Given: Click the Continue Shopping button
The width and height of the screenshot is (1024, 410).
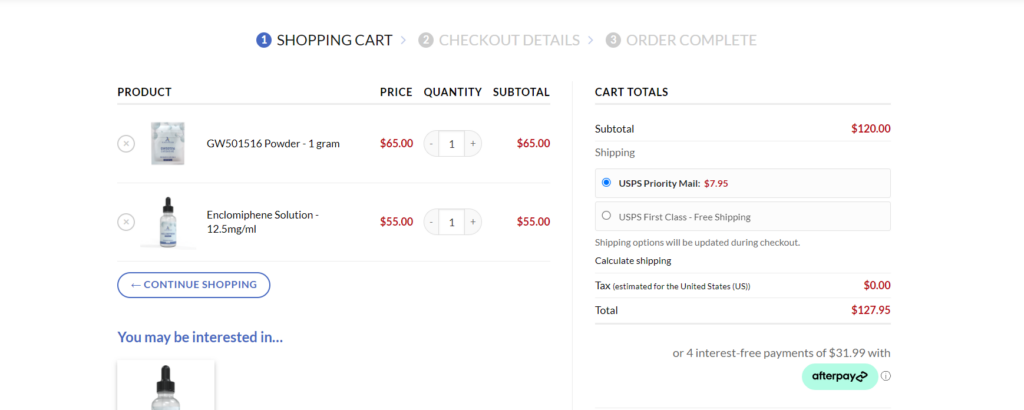Looking at the screenshot, I should (193, 285).
